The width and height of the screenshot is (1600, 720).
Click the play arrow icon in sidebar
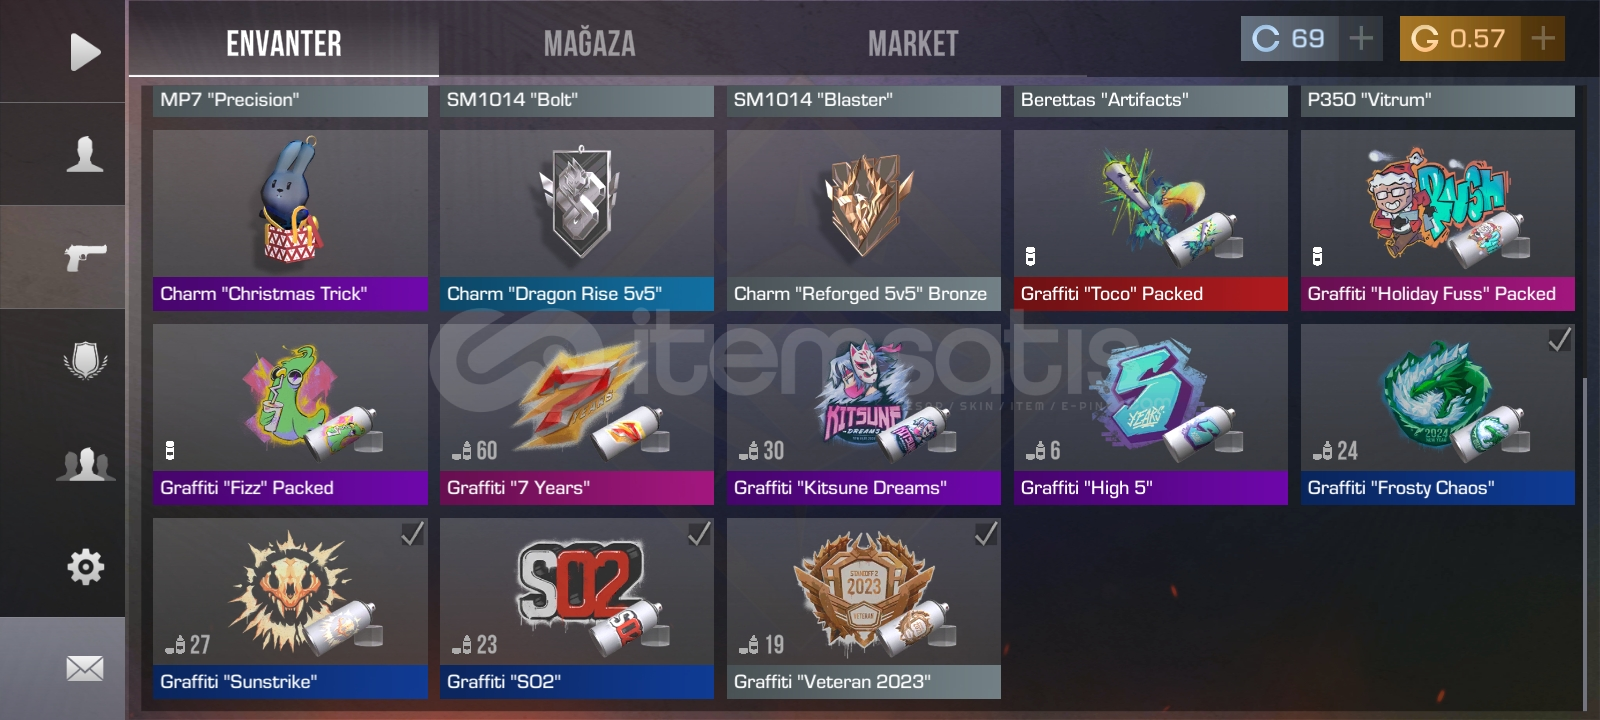click(x=85, y=52)
